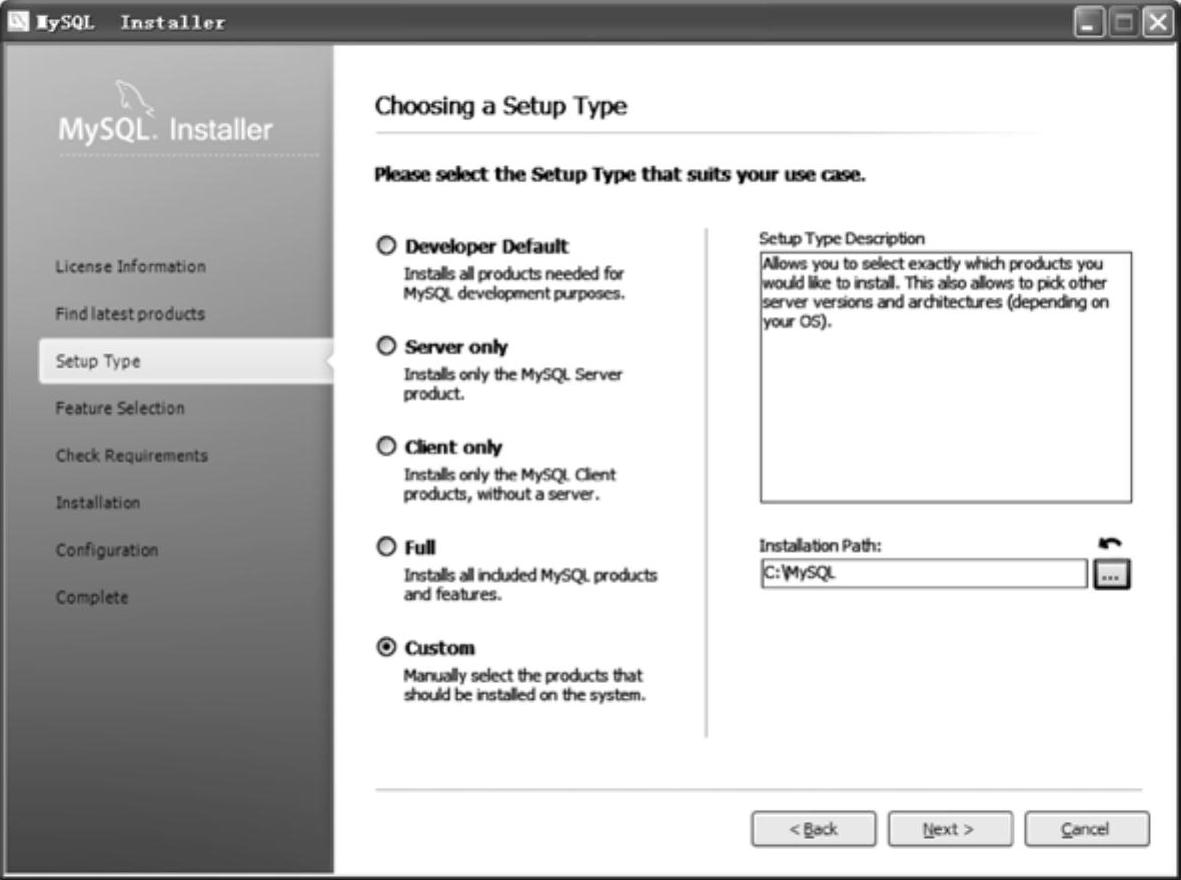Open the Check Requirements step
The image size is (1181, 880).
click(x=131, y=455)
